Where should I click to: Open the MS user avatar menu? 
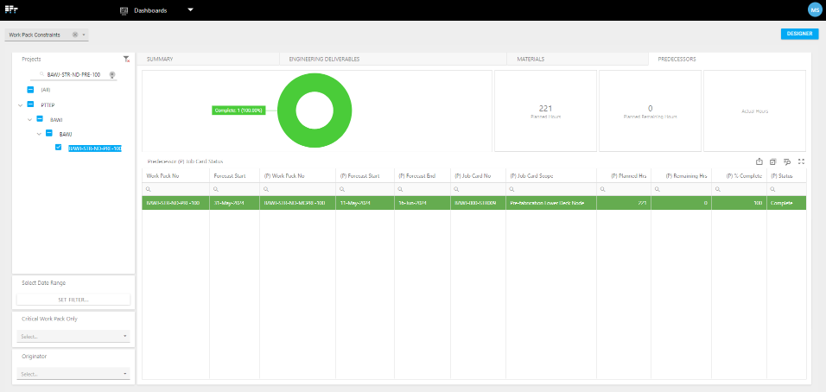pyautogui.click(x=814, y=10)
